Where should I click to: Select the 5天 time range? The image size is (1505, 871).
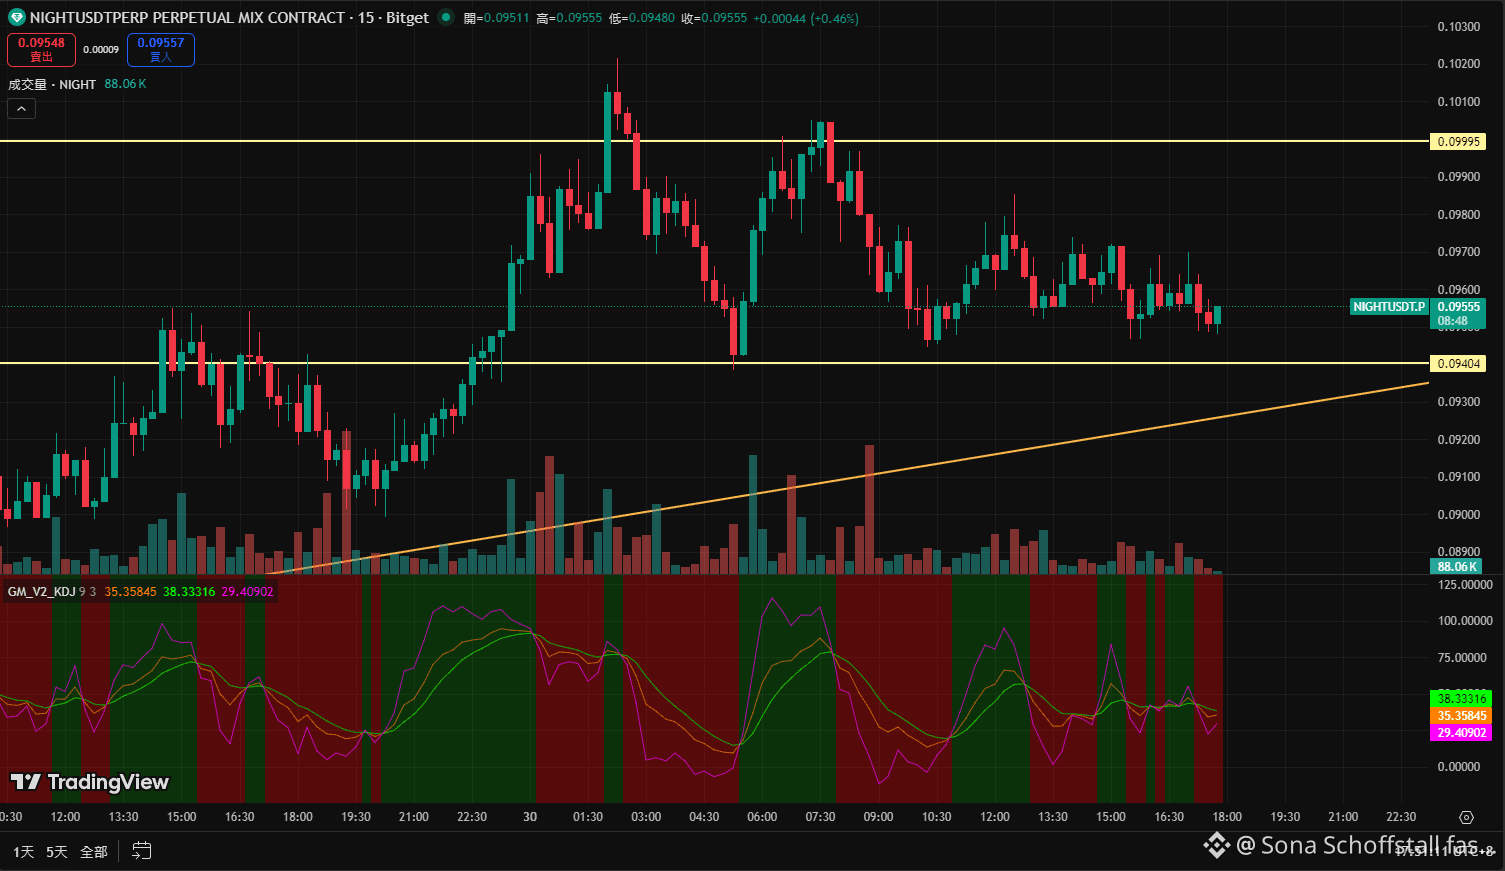pyautogui.click(x=57, y=852)
